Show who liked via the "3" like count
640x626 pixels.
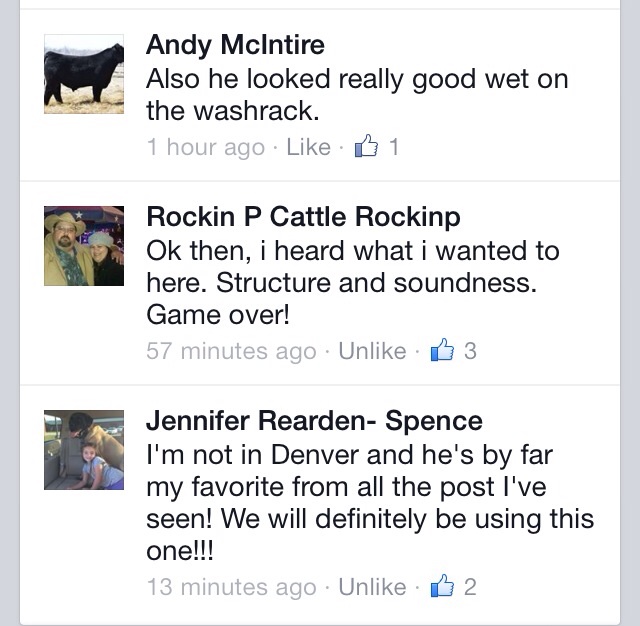tap(470, 351)
